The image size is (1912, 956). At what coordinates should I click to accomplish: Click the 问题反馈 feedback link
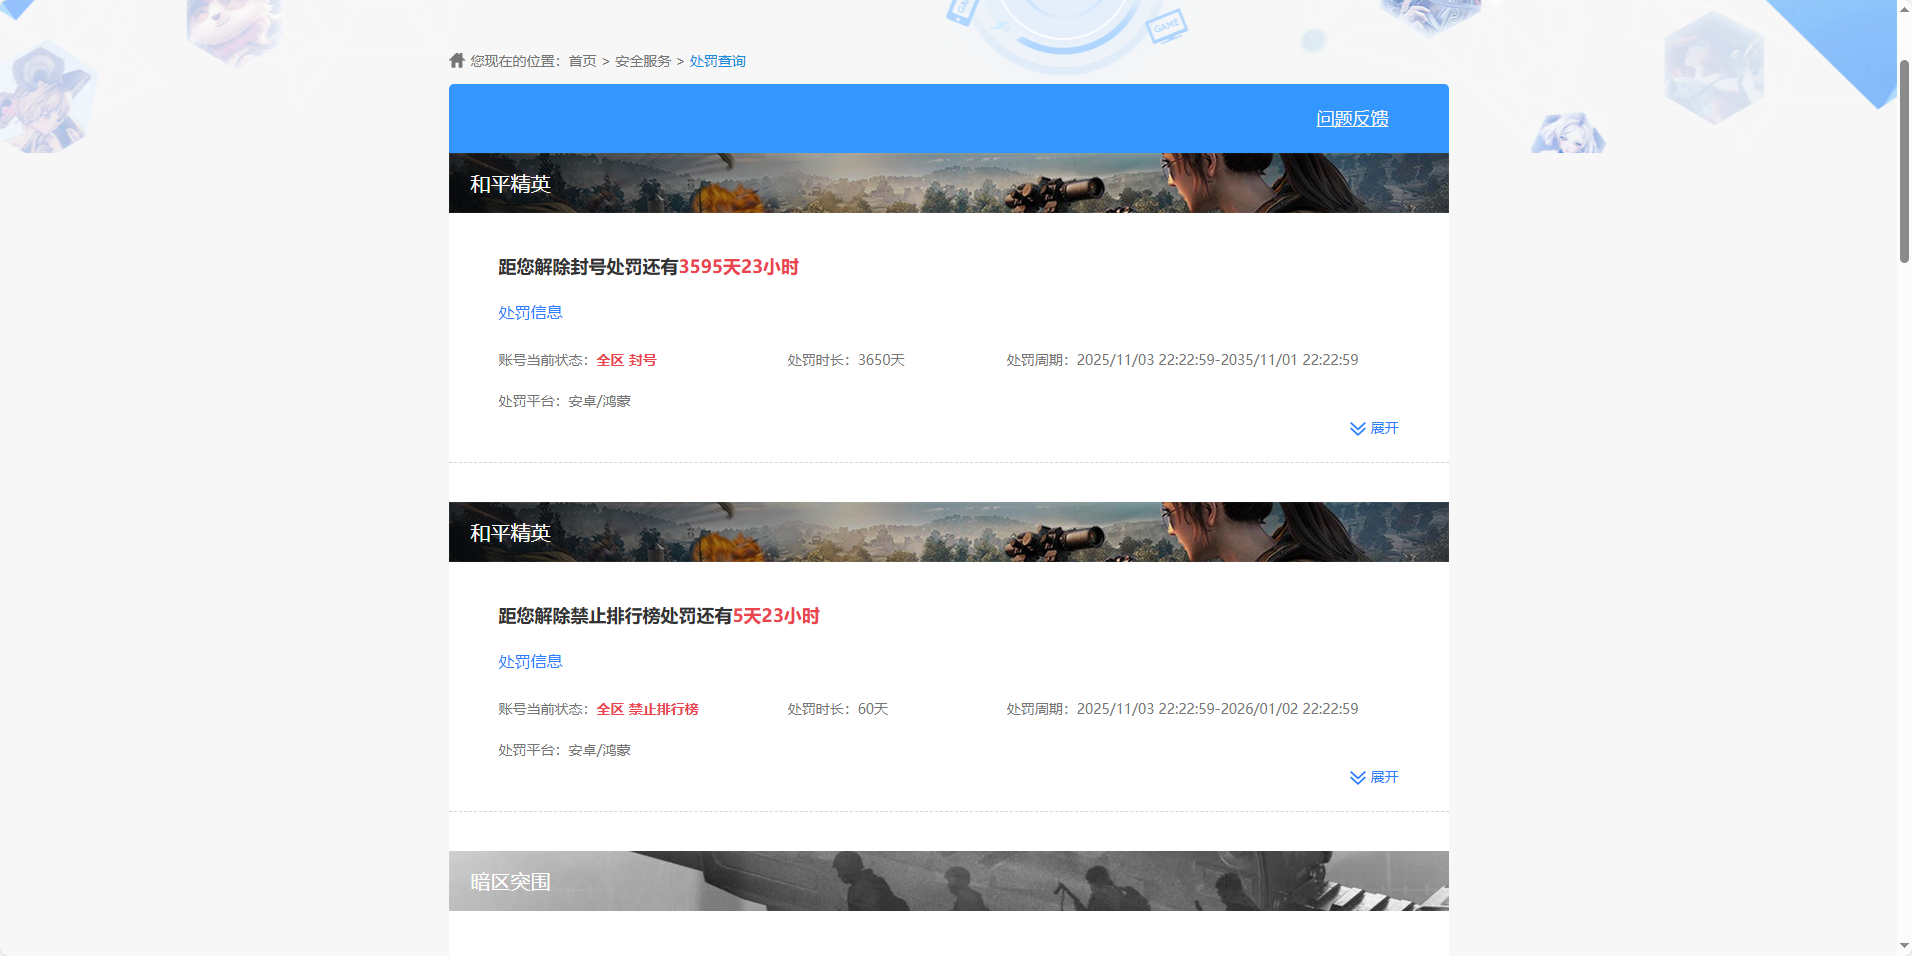coord(1353,118)
